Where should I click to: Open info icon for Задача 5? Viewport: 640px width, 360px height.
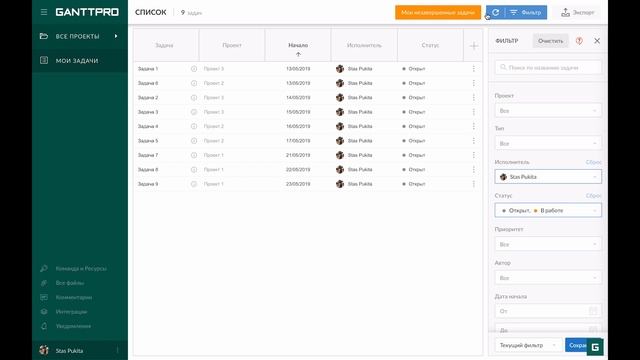[x=194, y=141]
